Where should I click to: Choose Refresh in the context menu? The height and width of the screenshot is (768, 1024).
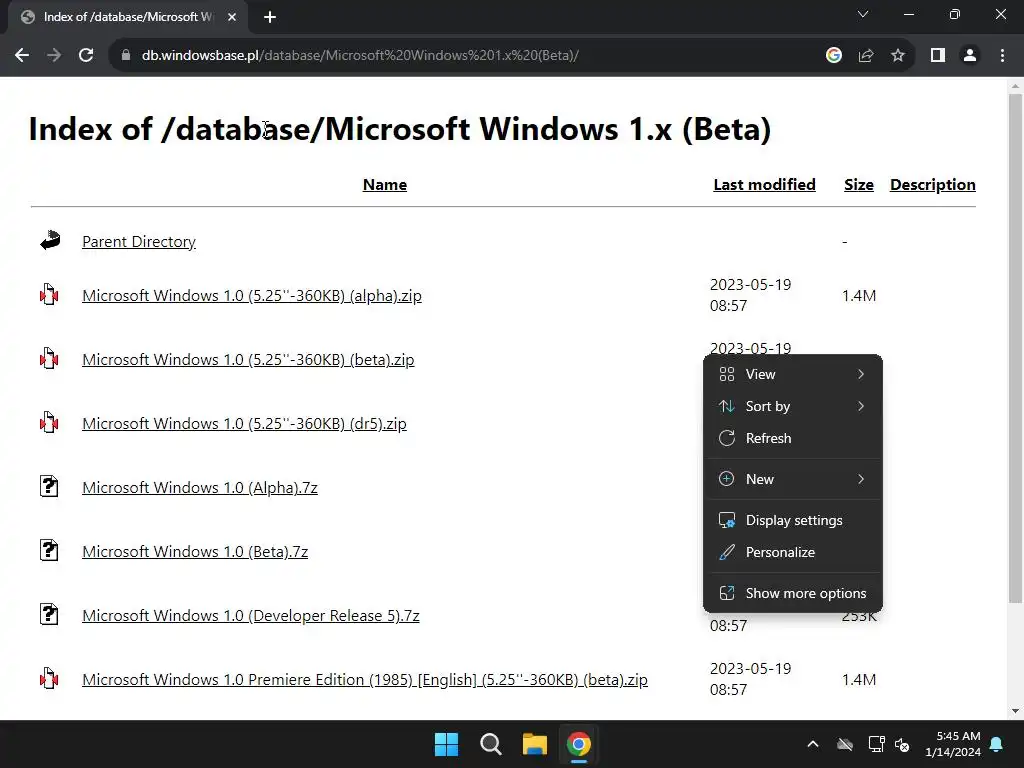tap(793, 438)
